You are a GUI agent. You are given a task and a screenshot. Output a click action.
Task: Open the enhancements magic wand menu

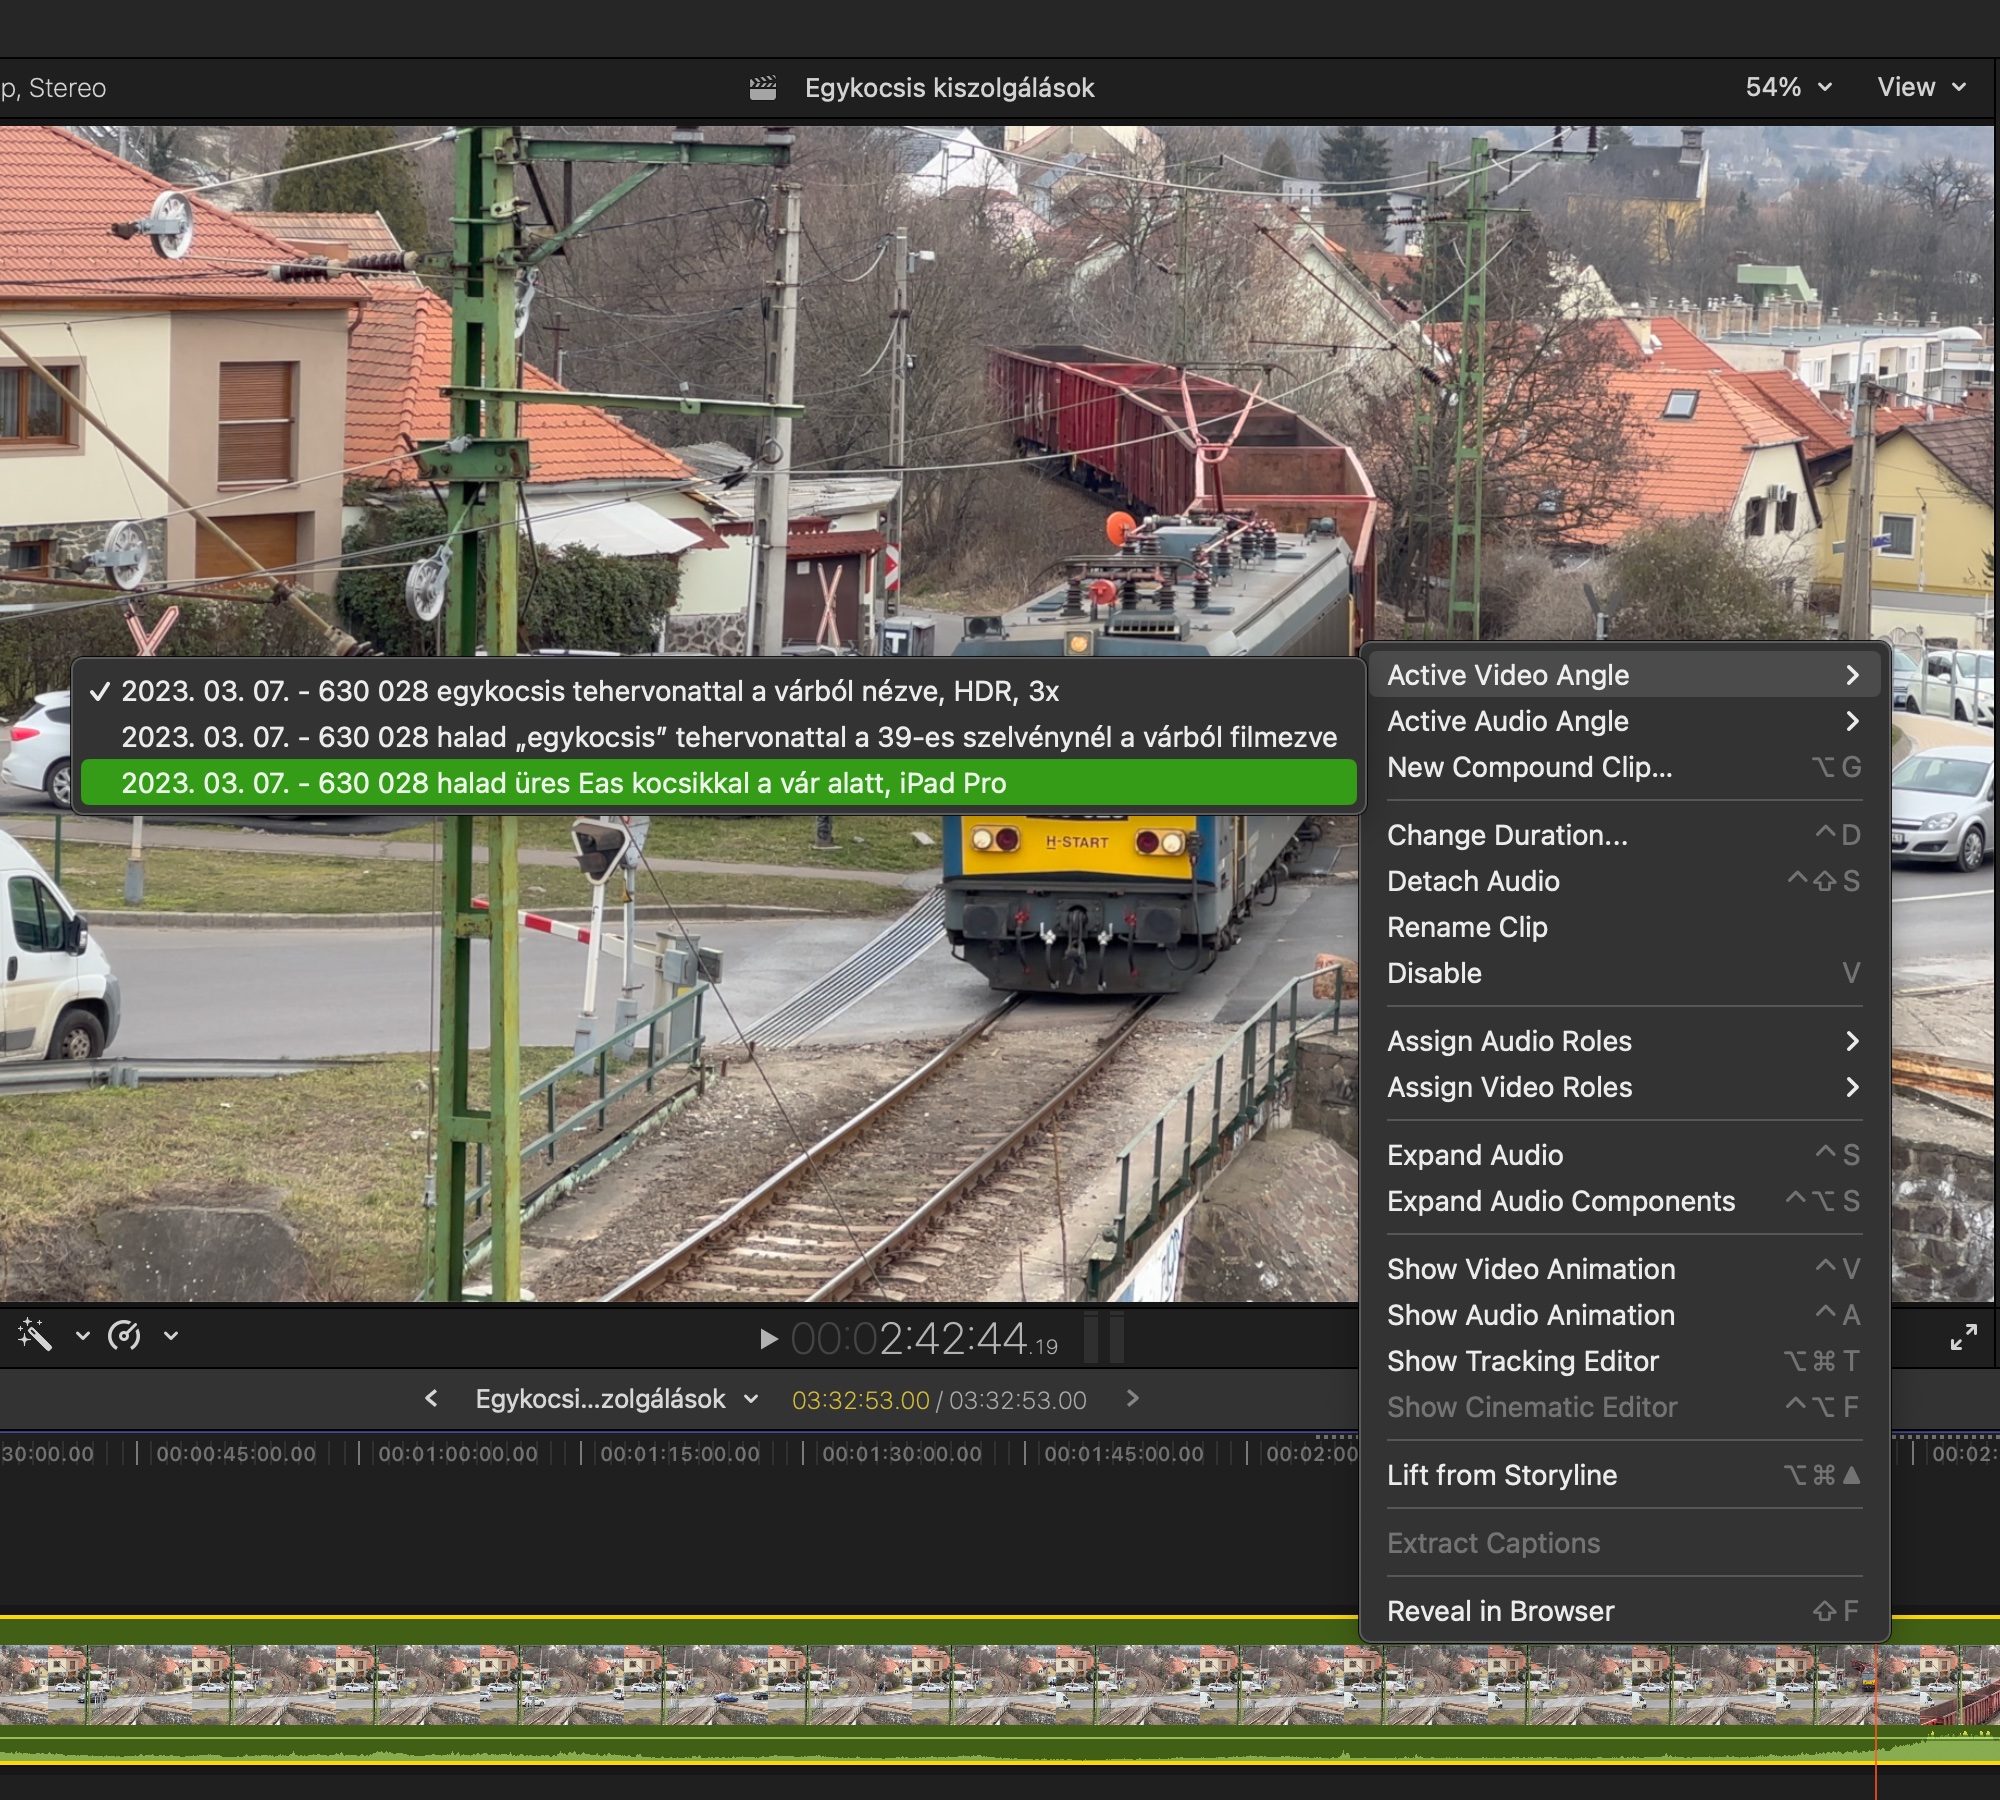(x=35, y=1335)
